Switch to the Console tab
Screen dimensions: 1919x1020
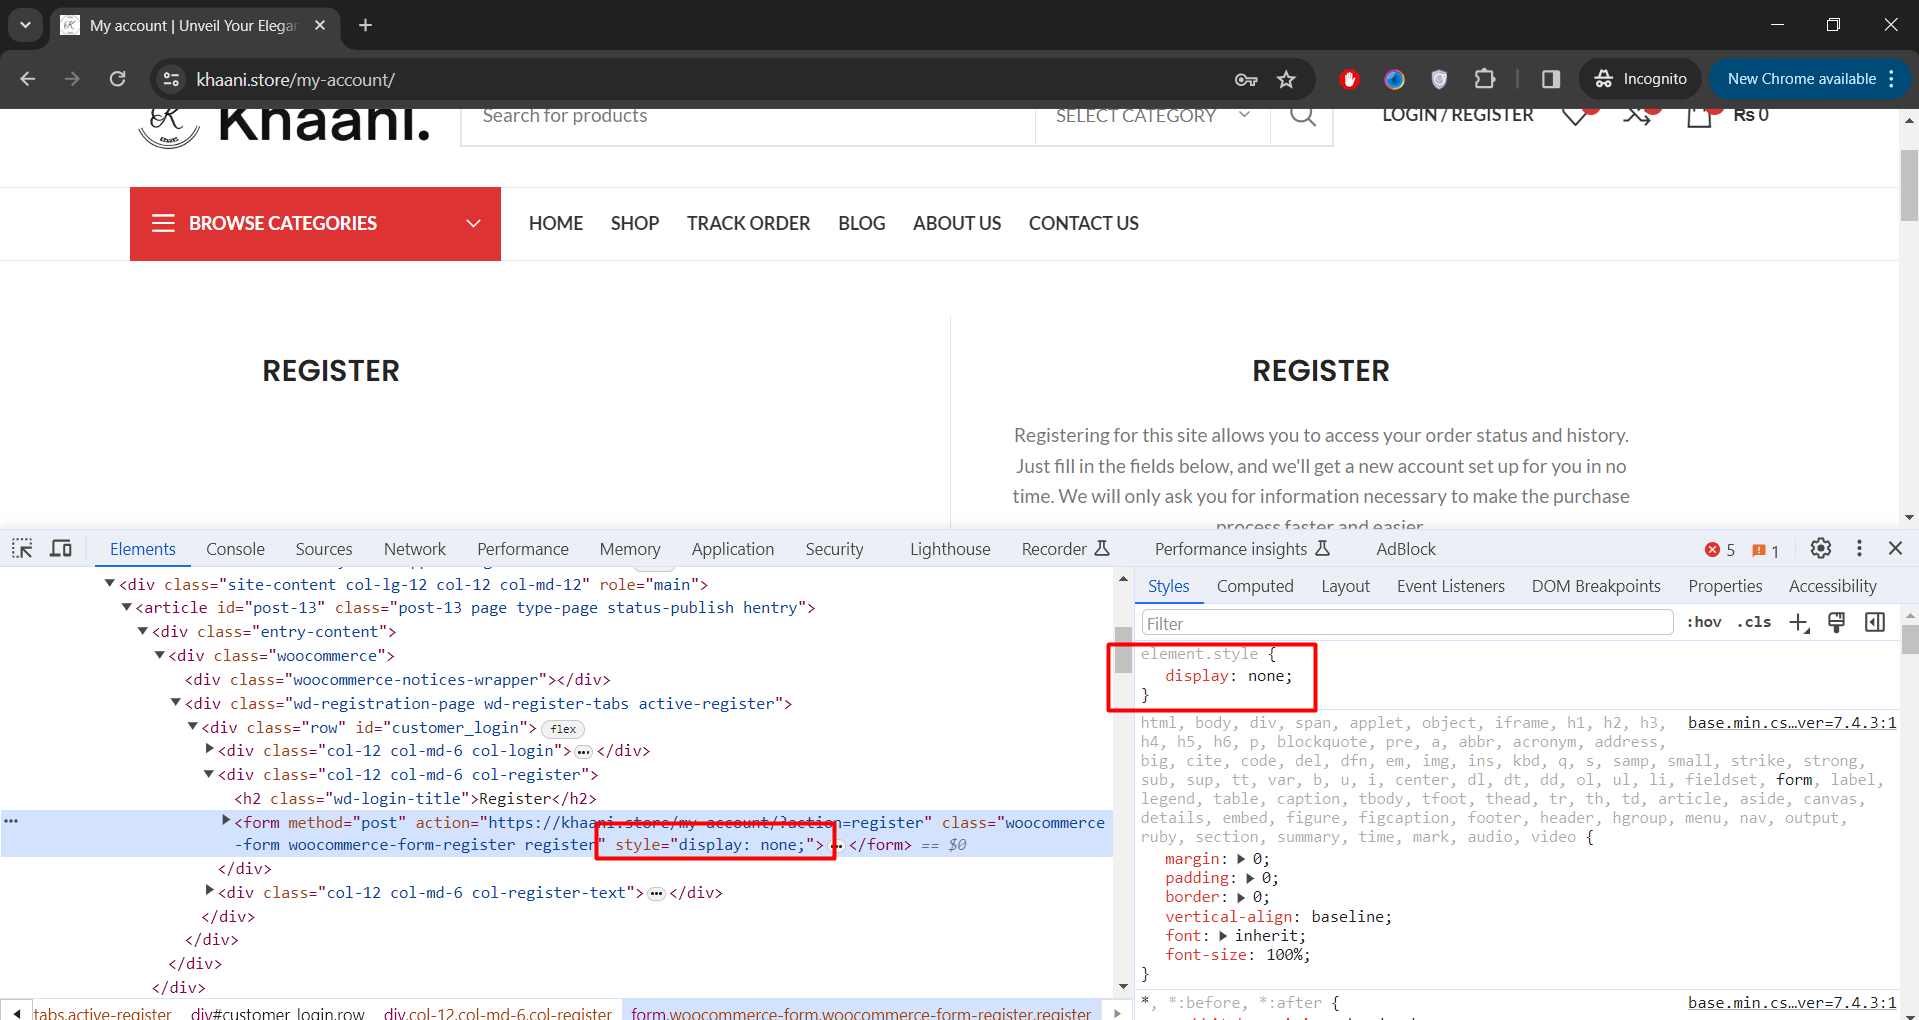[235, 549]
